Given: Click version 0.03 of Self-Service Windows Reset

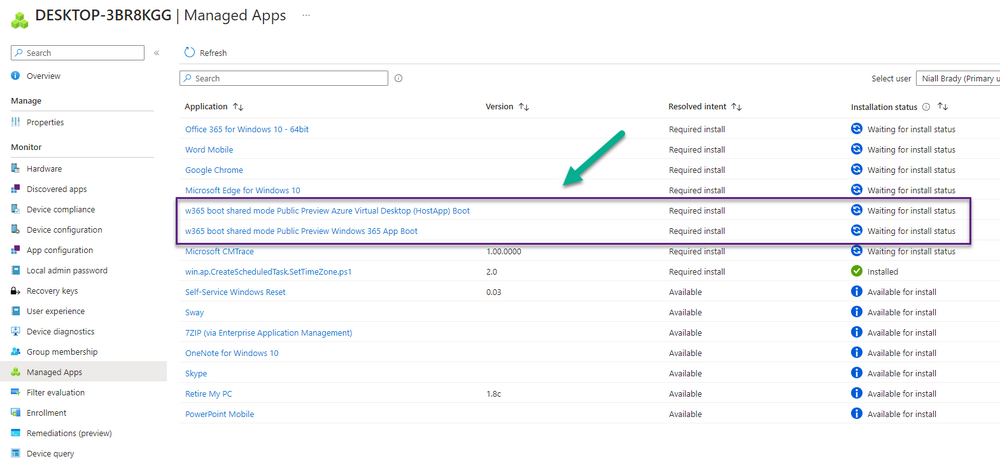Looking at the screenshot, I should pyautogui.click(x=494, y=292).
